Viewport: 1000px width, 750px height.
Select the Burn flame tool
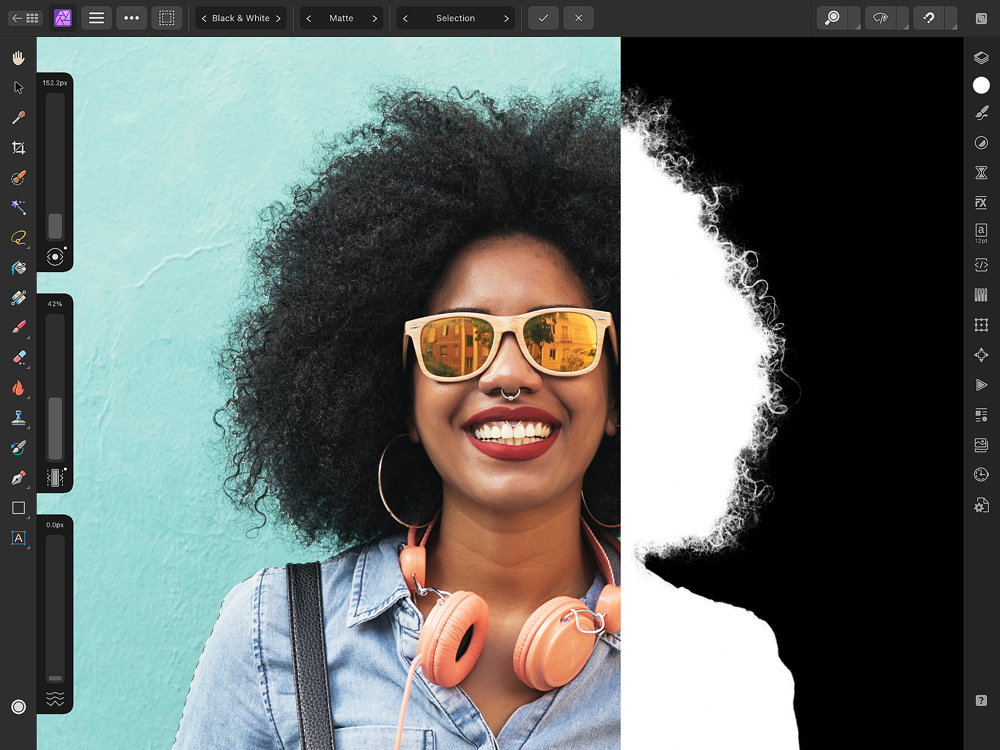pyautogui.click(x=18, y=388)
